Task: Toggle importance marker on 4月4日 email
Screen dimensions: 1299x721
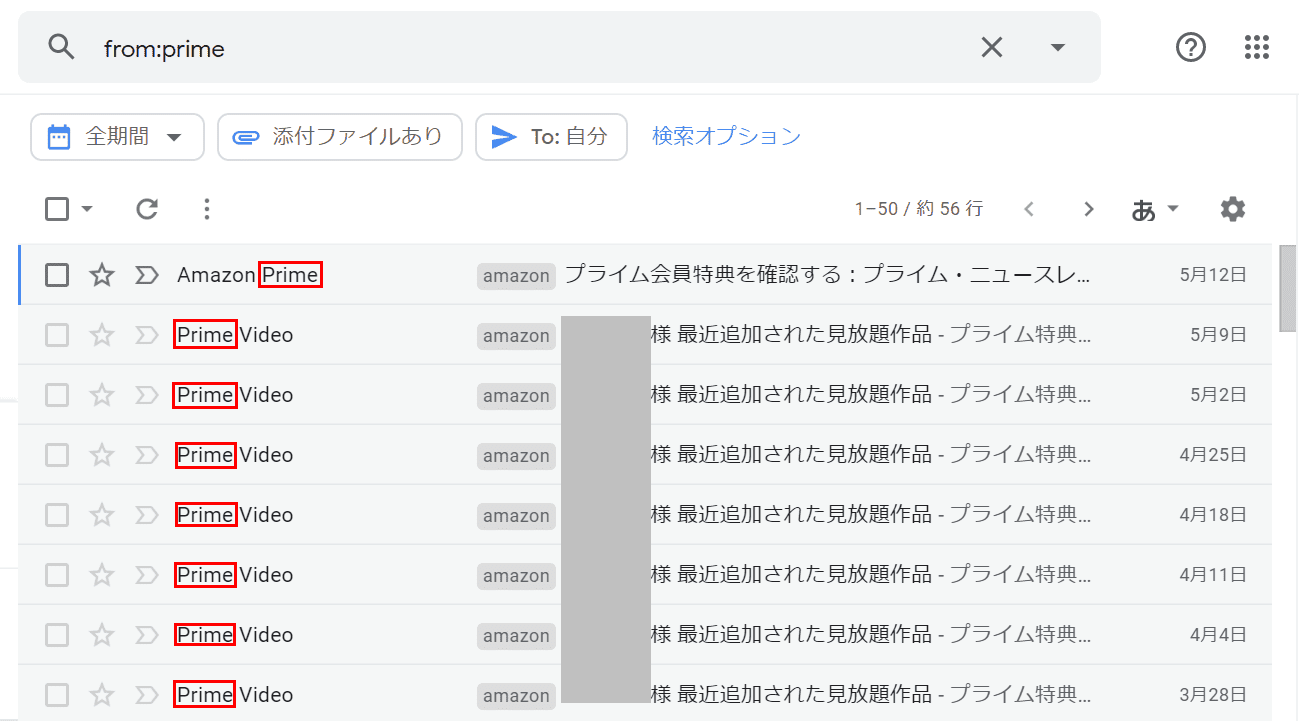Action: click(147, 635)
